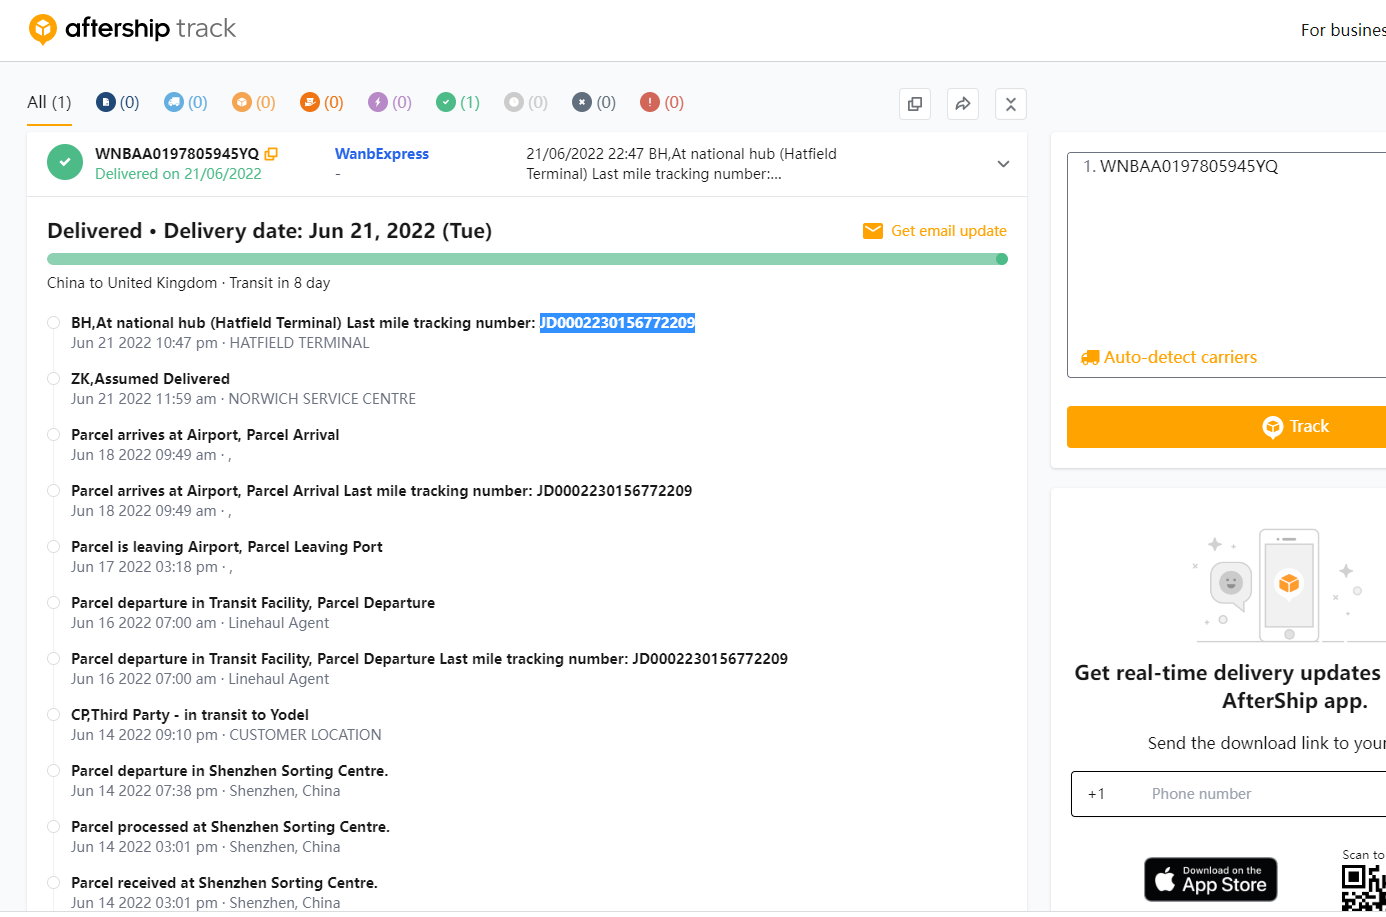Viewport: 1386px width, 917px height.
Task: Click the AfterShip track logo
Action: (132, 29)
